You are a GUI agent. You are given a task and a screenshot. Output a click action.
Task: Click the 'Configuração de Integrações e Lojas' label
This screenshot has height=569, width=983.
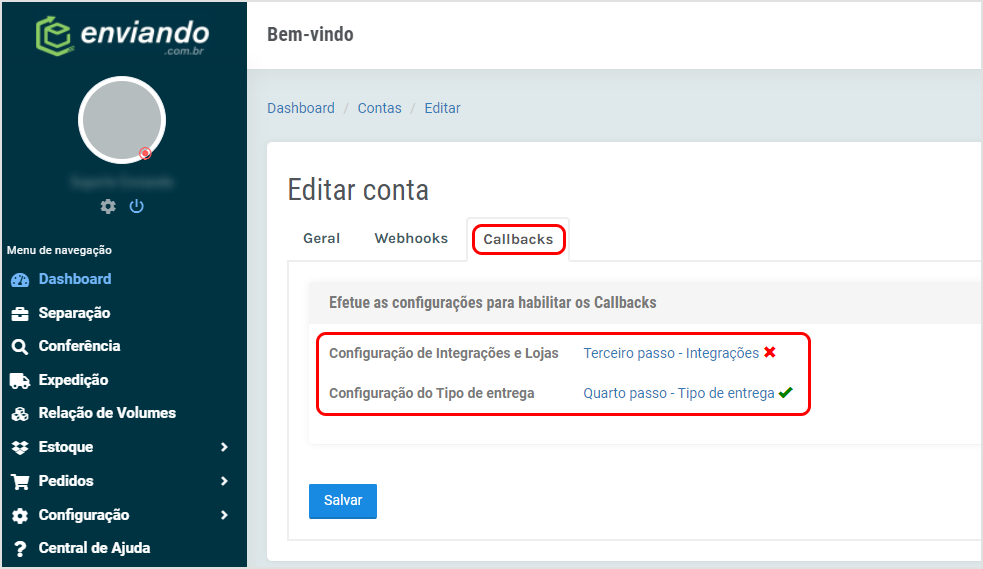(x=444, y=353)
